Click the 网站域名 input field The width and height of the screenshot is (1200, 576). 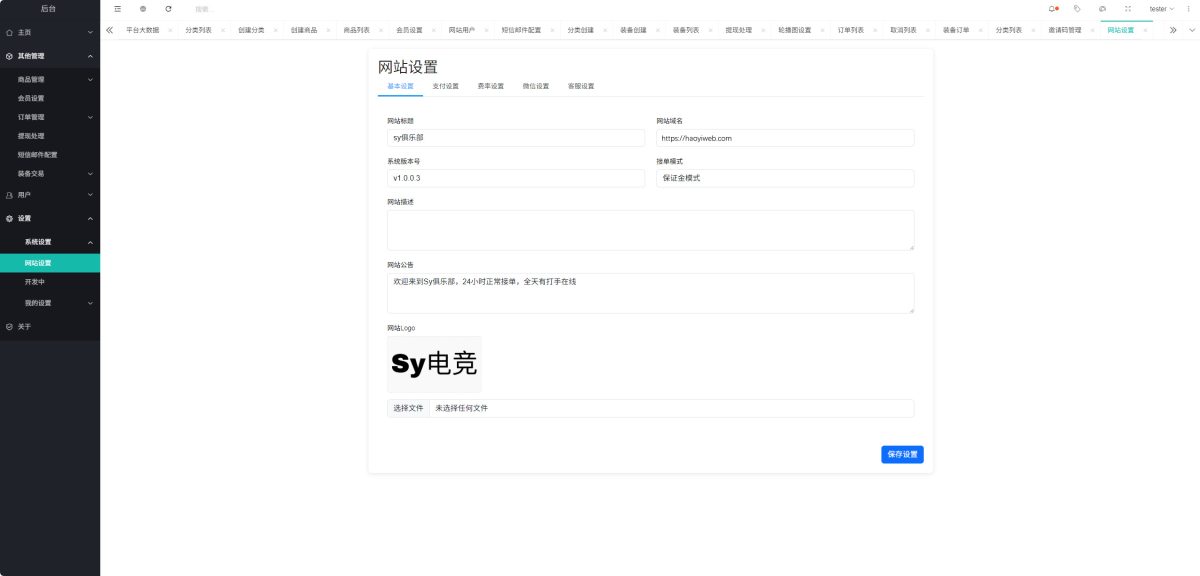(785, 138)
